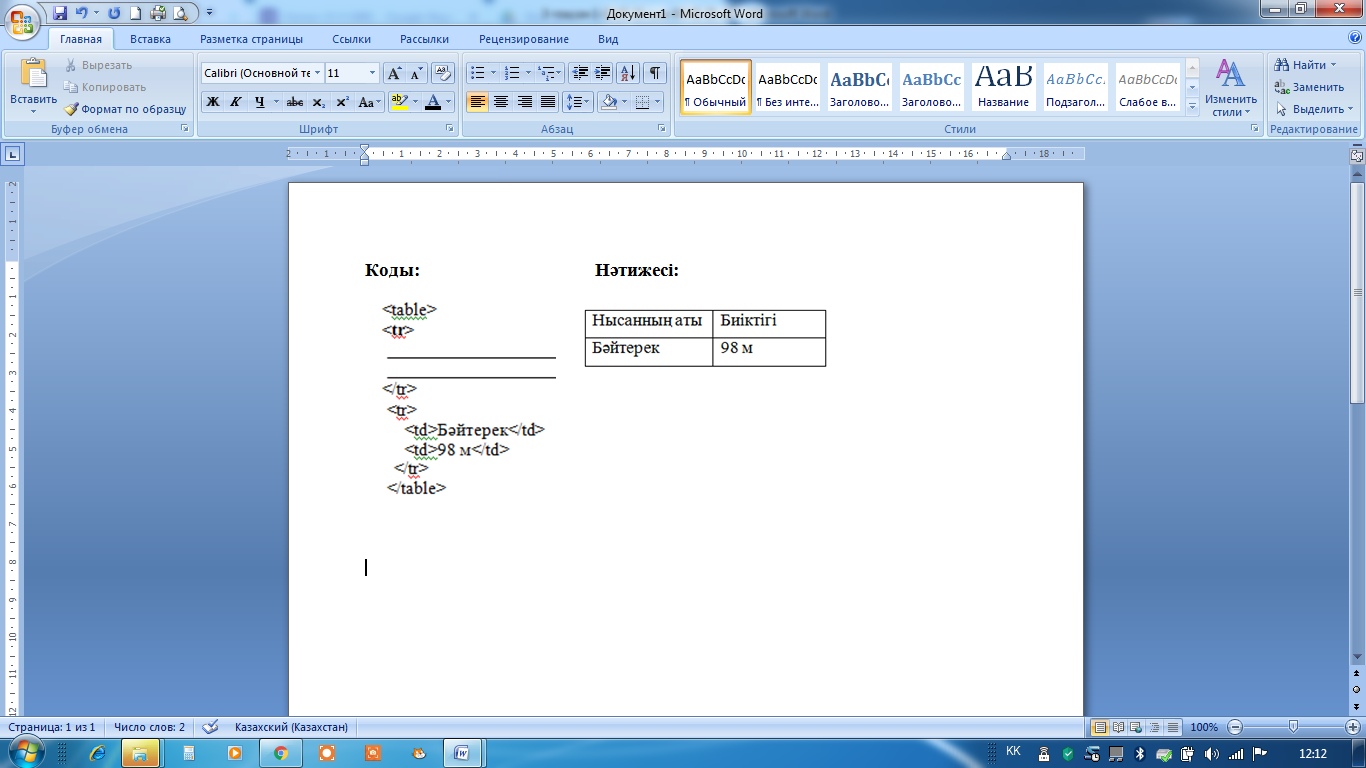Toggle bold formatting (Ж)
Image resolution: width=1366 pixels, height=768 pixels.
[213, 102]
